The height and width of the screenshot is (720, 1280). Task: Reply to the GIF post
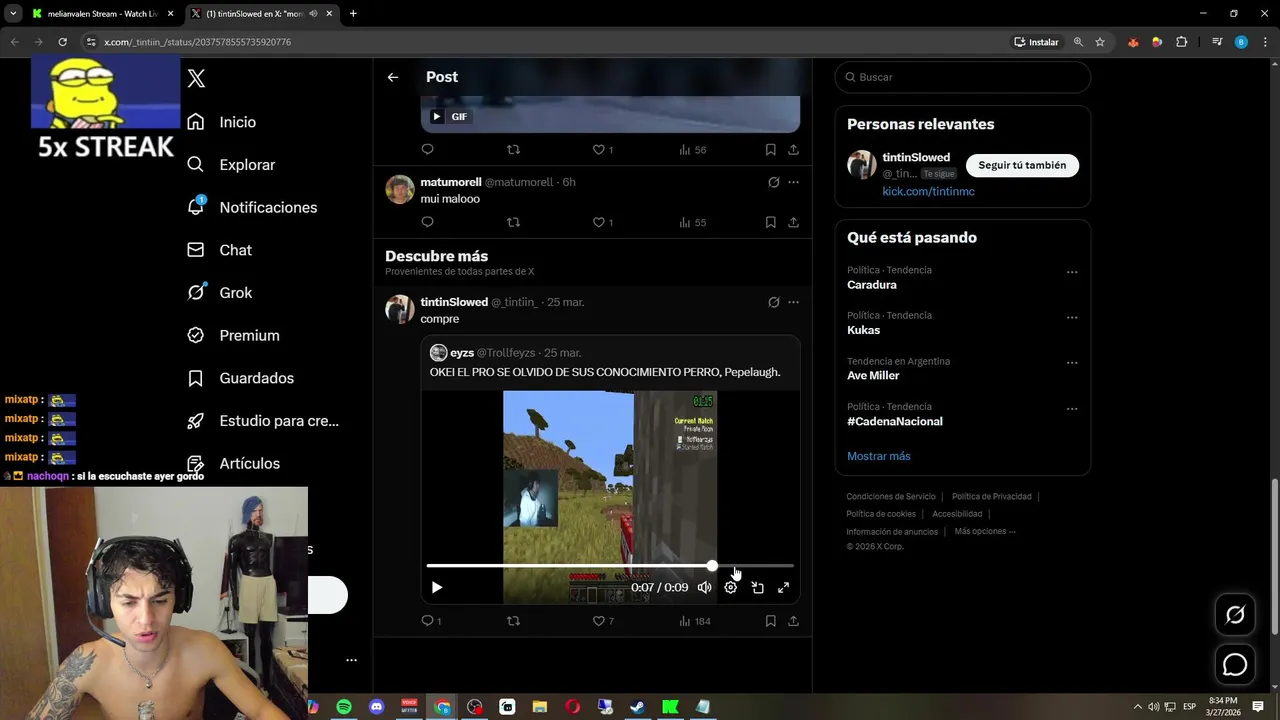427,150
